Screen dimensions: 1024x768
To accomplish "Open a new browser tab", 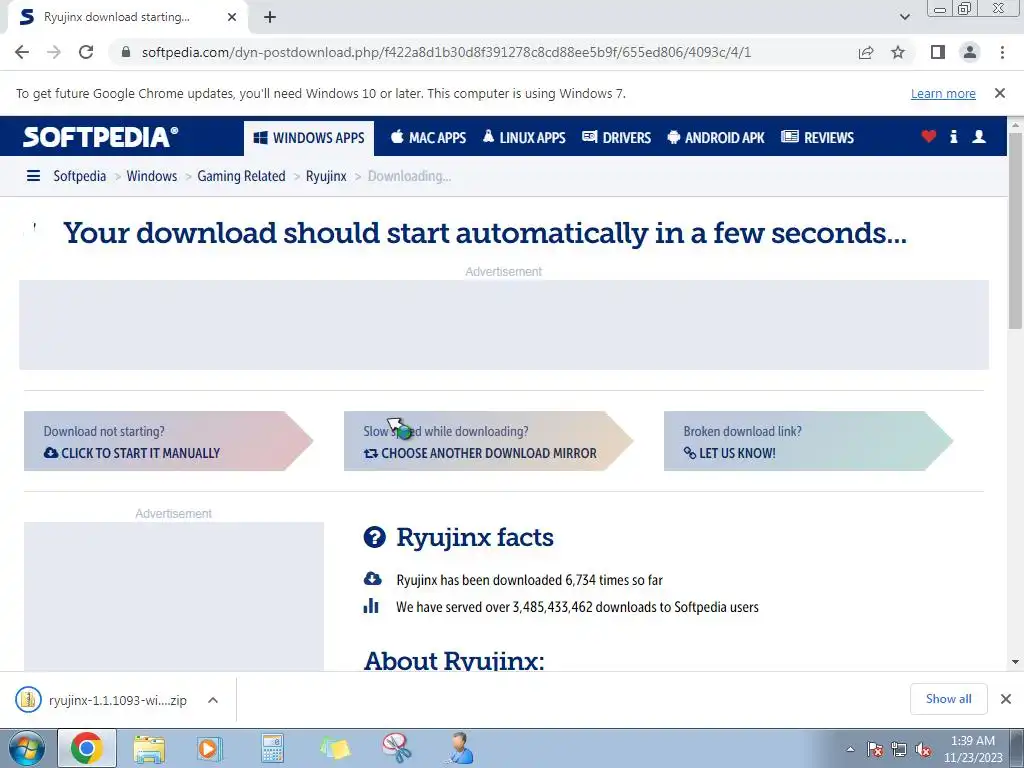I will pyautogui.click(x=270, y=18).
